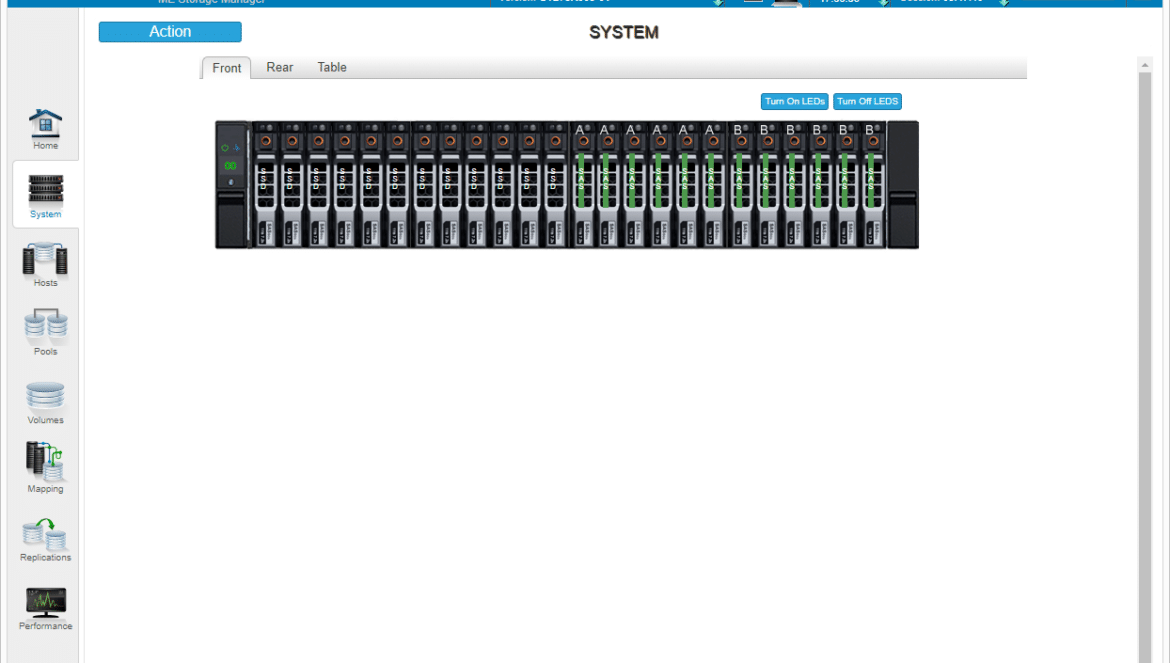The image size is (1170, 663).
Task: Switch to the Front tab
Action: click(x=226, y=68)
